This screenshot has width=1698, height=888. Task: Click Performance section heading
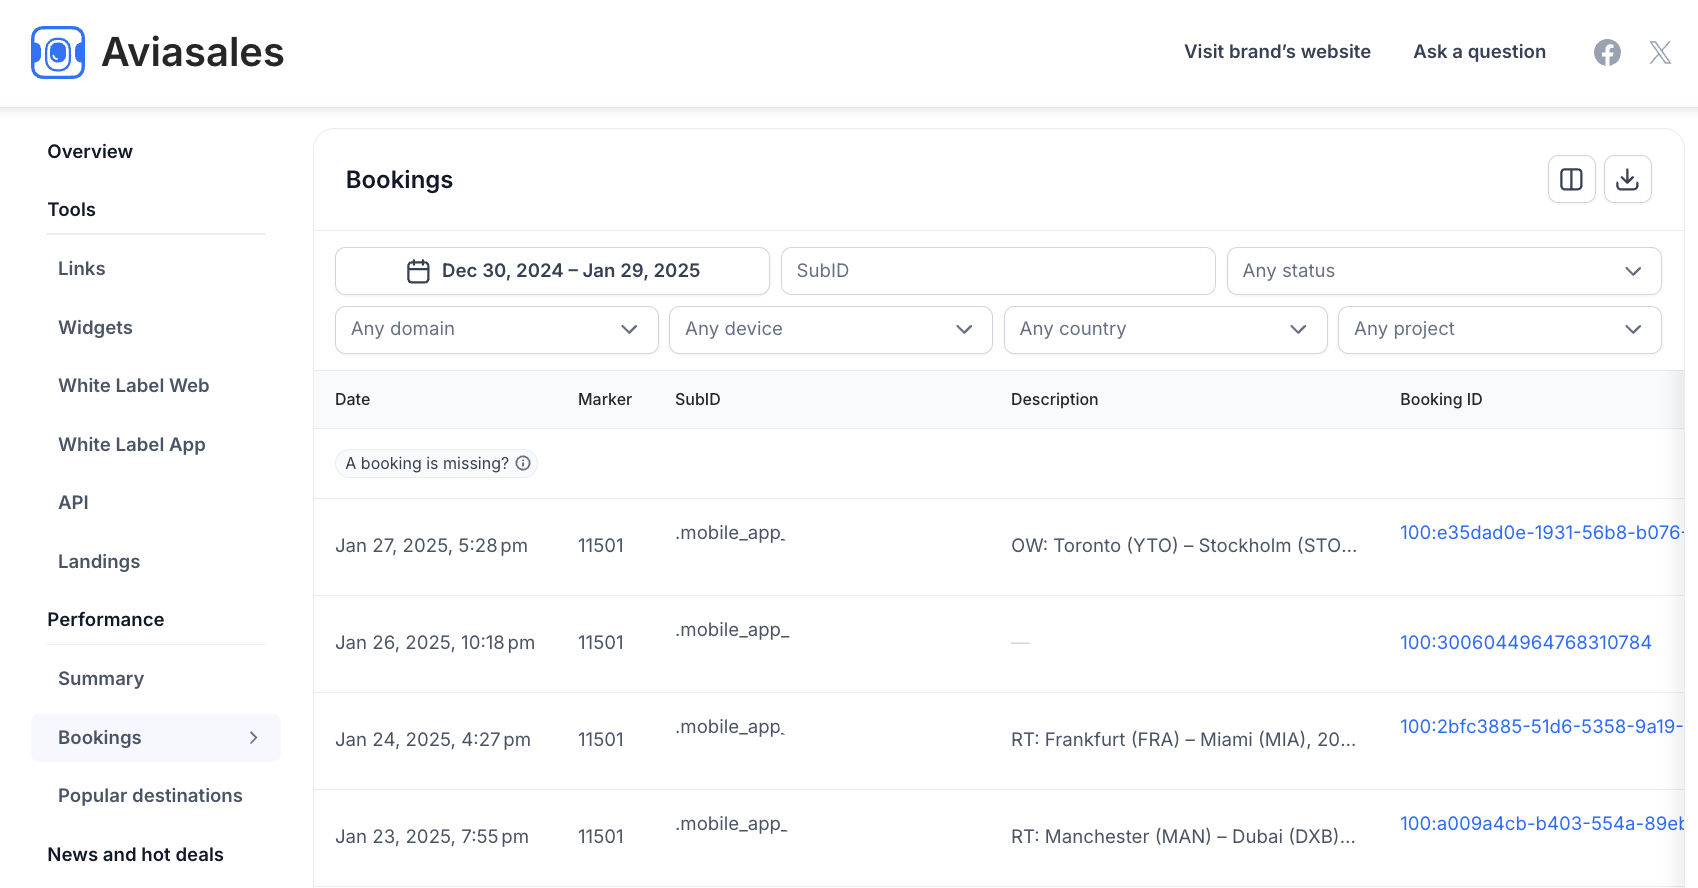(105, 619)
